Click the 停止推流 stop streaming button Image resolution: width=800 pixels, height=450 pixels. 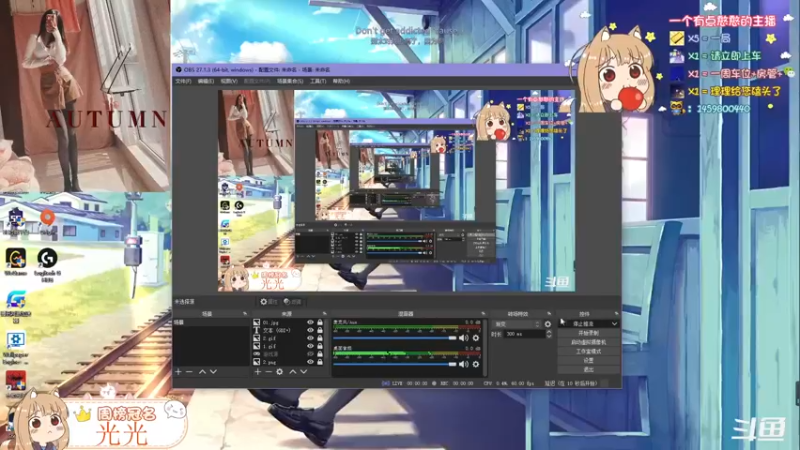(583, 324)
